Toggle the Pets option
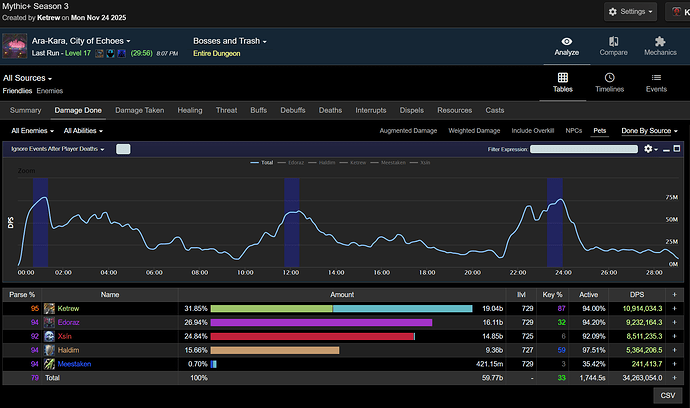This screenshot has height=408, width=690. 599,130
